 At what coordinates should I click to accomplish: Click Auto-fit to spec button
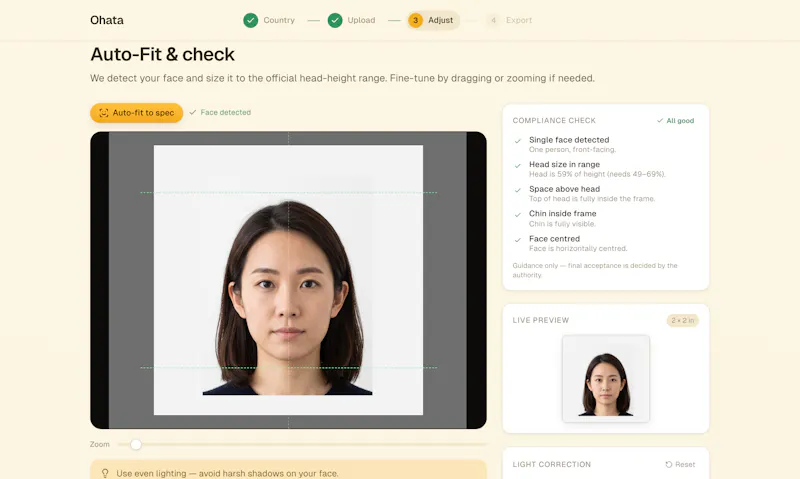(136, 113)
